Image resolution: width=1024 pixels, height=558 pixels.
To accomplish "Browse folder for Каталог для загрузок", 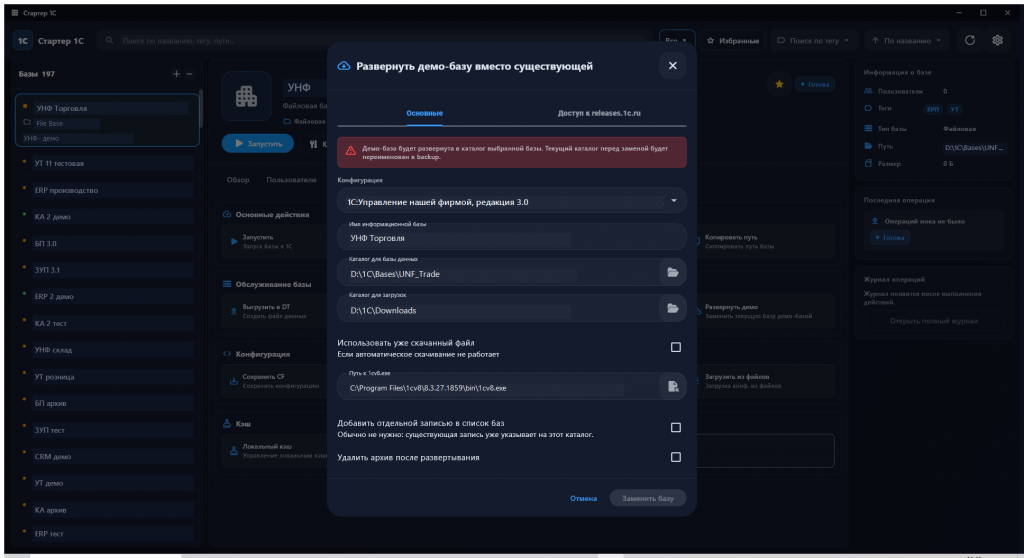I will point(672,308).
